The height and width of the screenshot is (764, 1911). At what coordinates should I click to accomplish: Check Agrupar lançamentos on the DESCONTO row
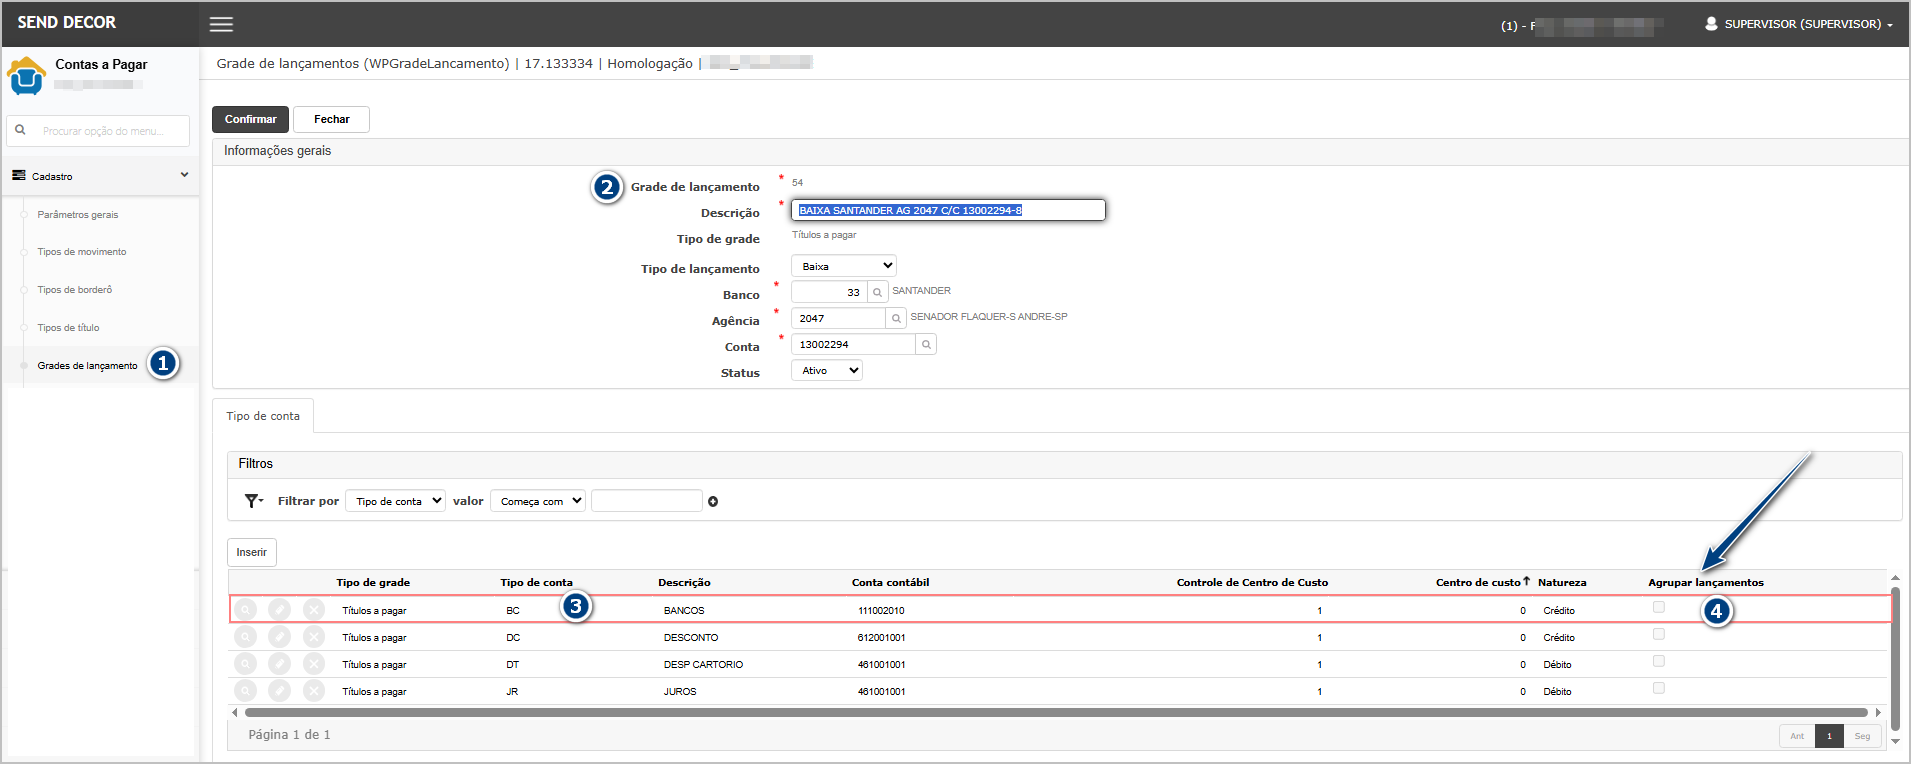(x=1659, y=634)
